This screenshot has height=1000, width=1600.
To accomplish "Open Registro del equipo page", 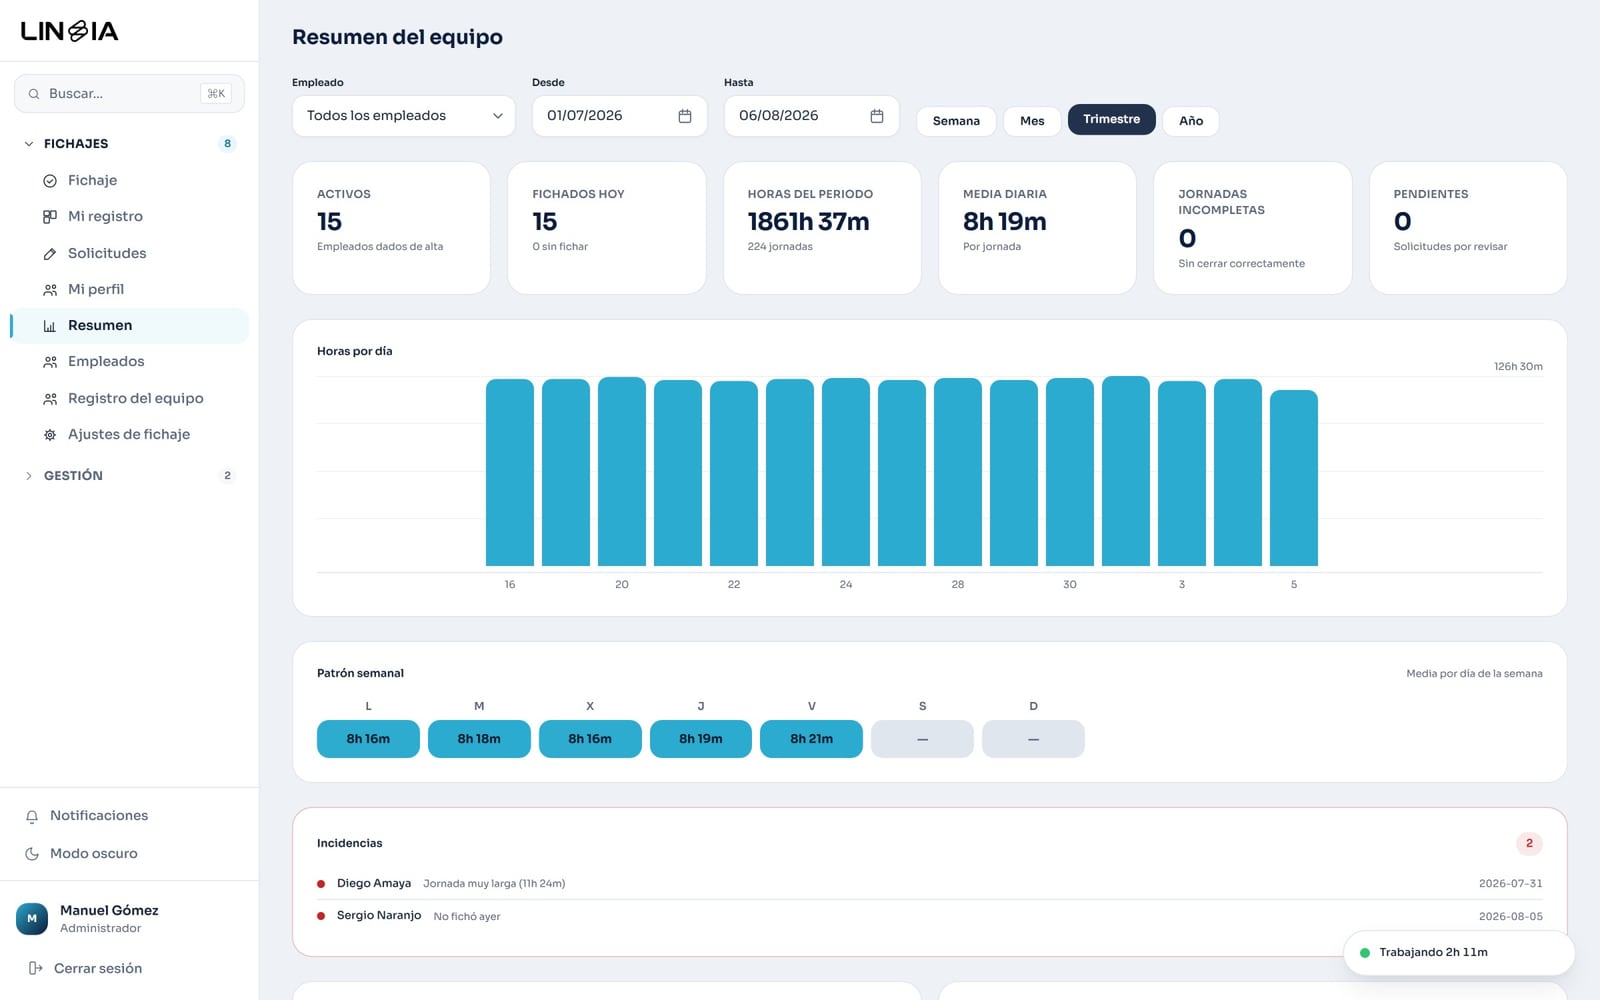I will pyautogui.click(x=130, y=399).
